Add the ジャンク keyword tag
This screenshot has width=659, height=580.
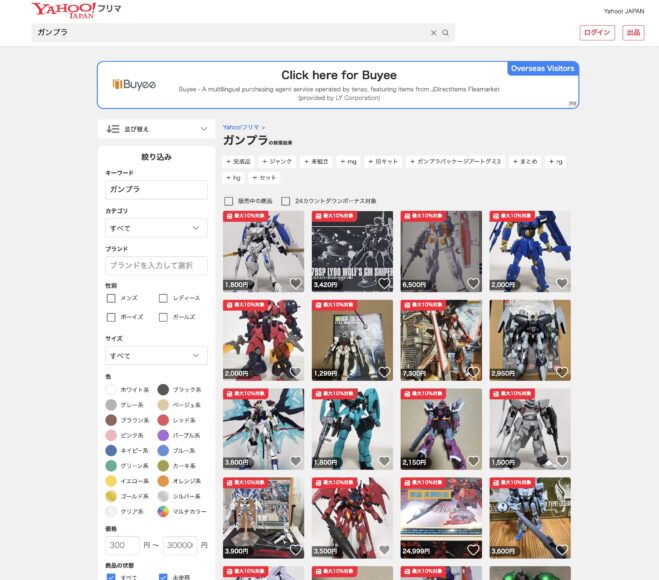click(x=277, y=161)
